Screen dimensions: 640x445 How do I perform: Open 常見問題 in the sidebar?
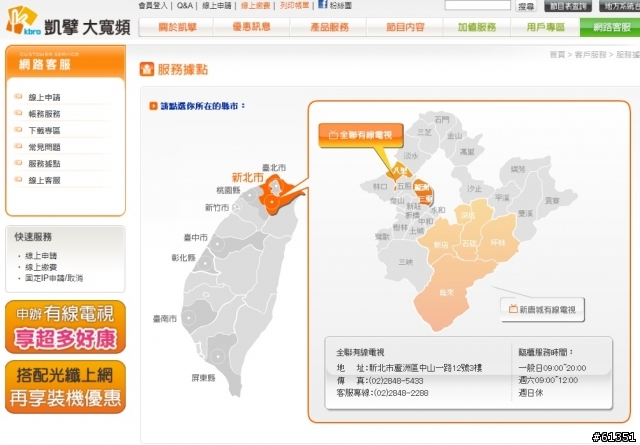pyautogui.click(x=44, y=147)
